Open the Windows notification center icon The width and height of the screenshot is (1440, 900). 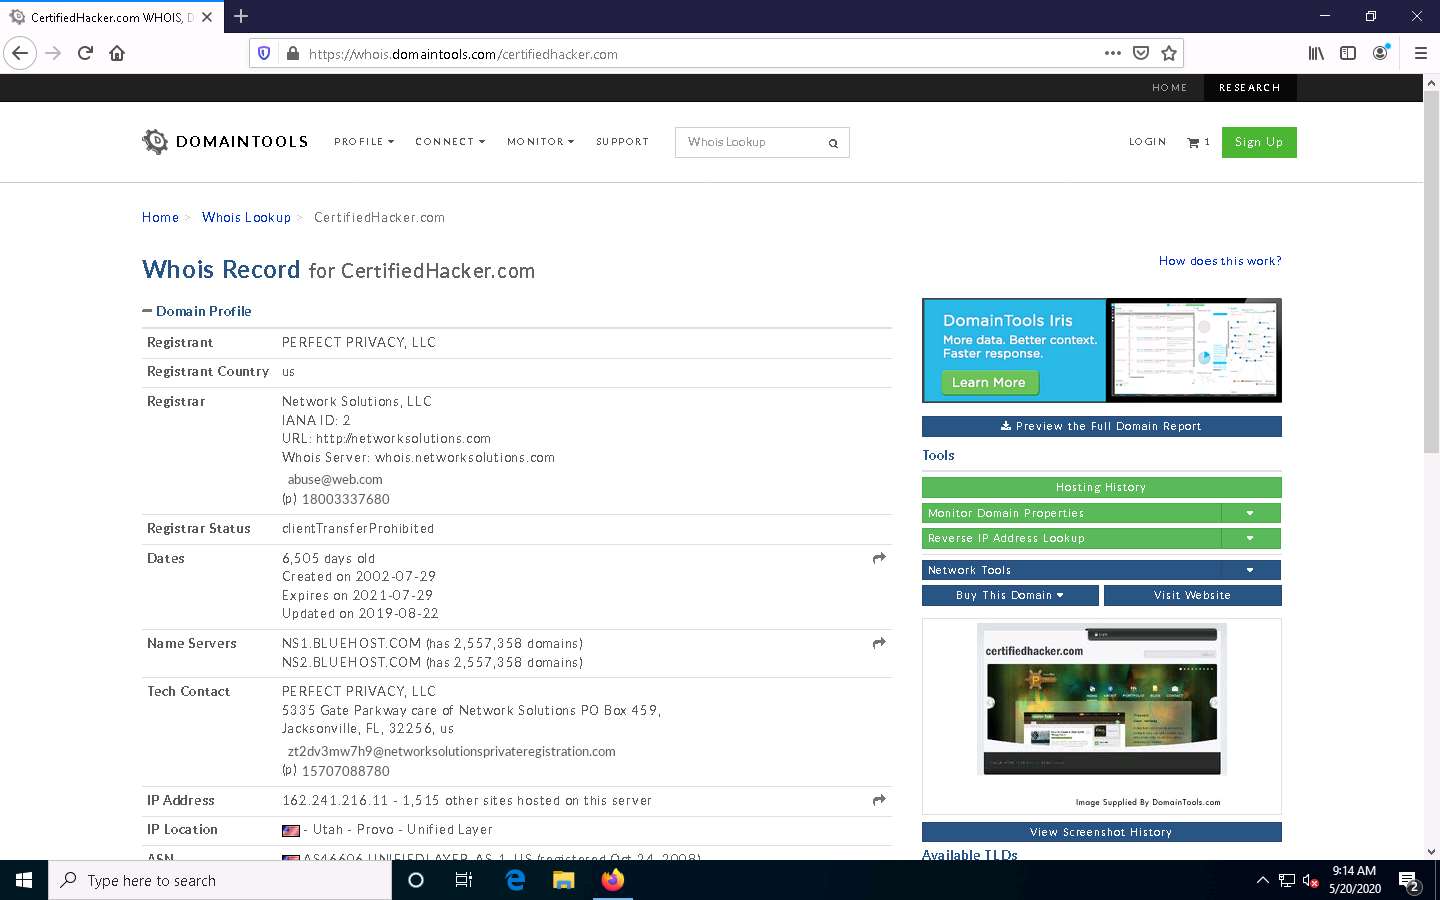(1410, 881)
